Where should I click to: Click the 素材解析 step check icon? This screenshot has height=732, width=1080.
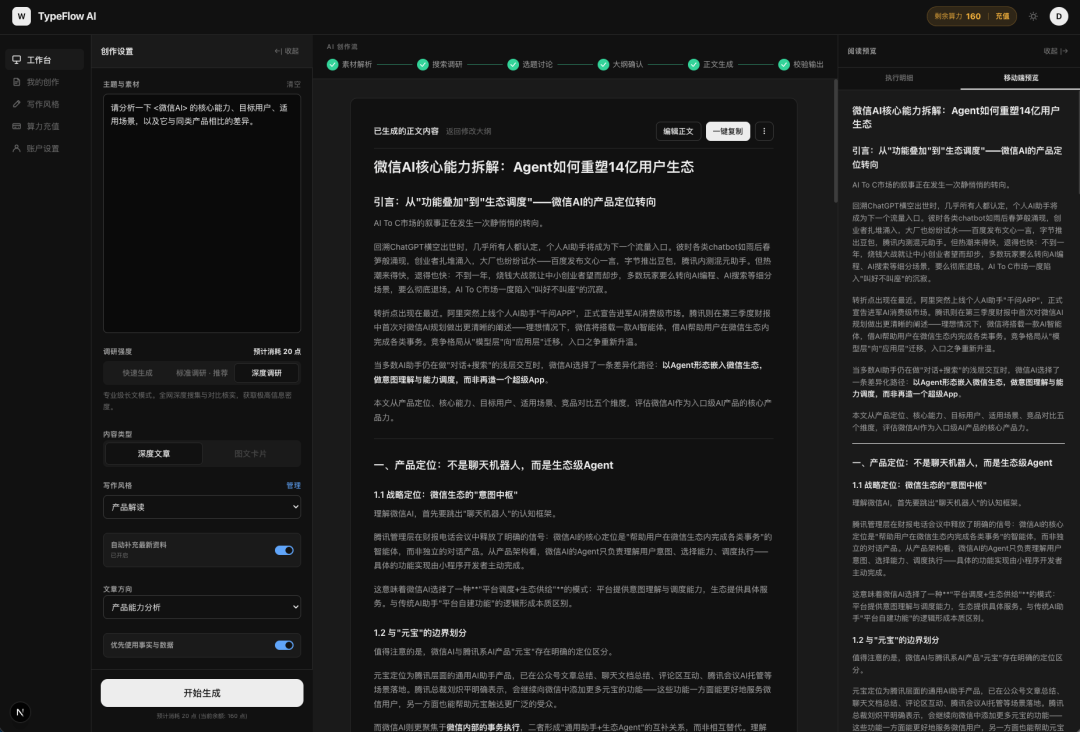(x=333, y=64)
